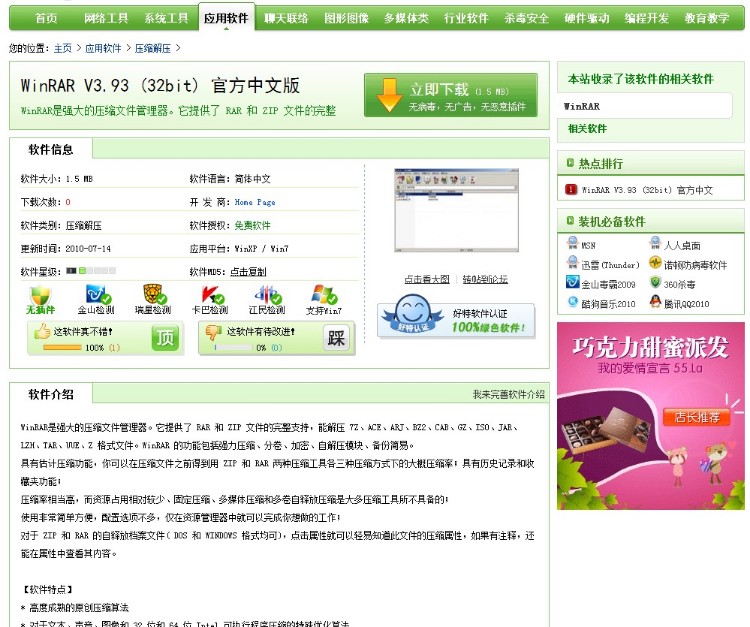Click the MSN icon

click(572, 243)
